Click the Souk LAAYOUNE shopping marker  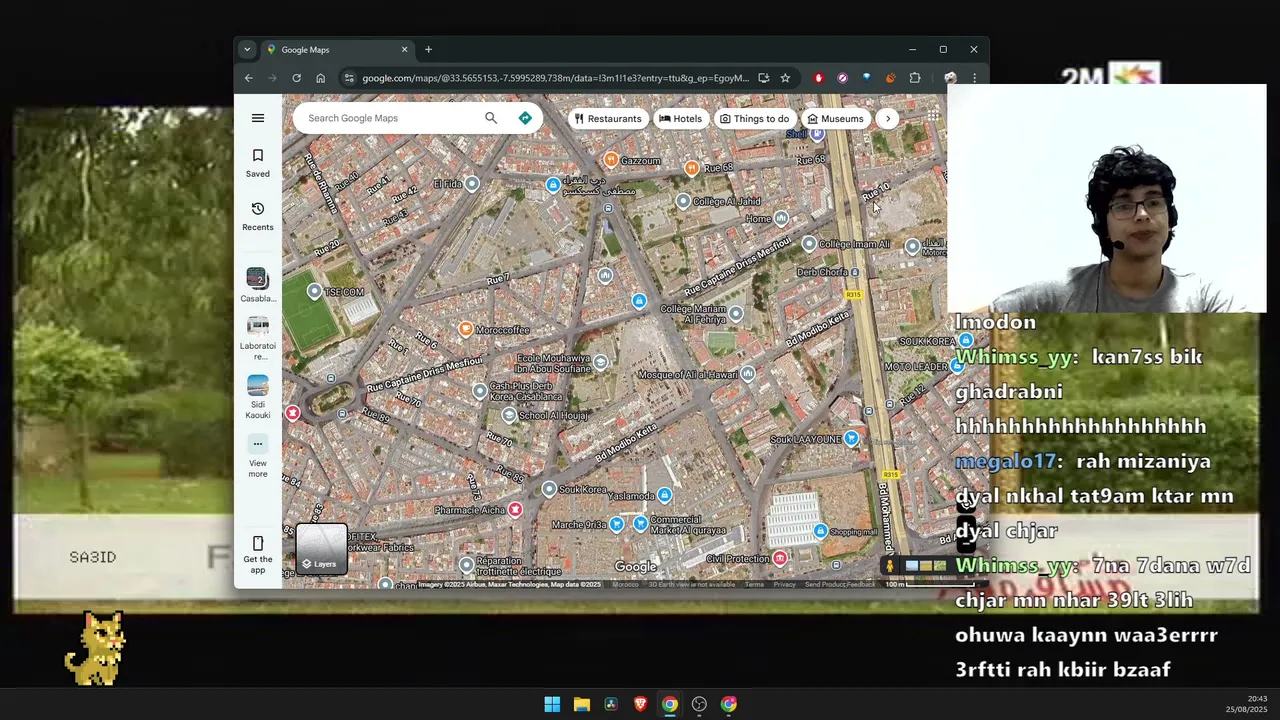coord(851,438)
